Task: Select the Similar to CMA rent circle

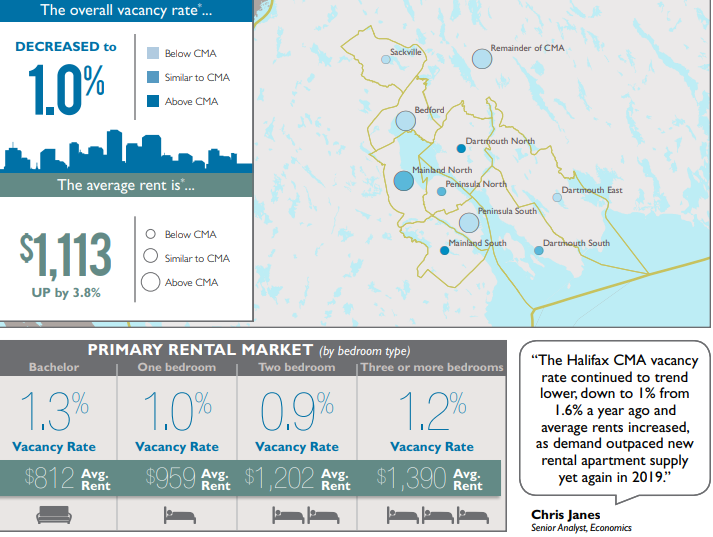Action: click(150, 257)
